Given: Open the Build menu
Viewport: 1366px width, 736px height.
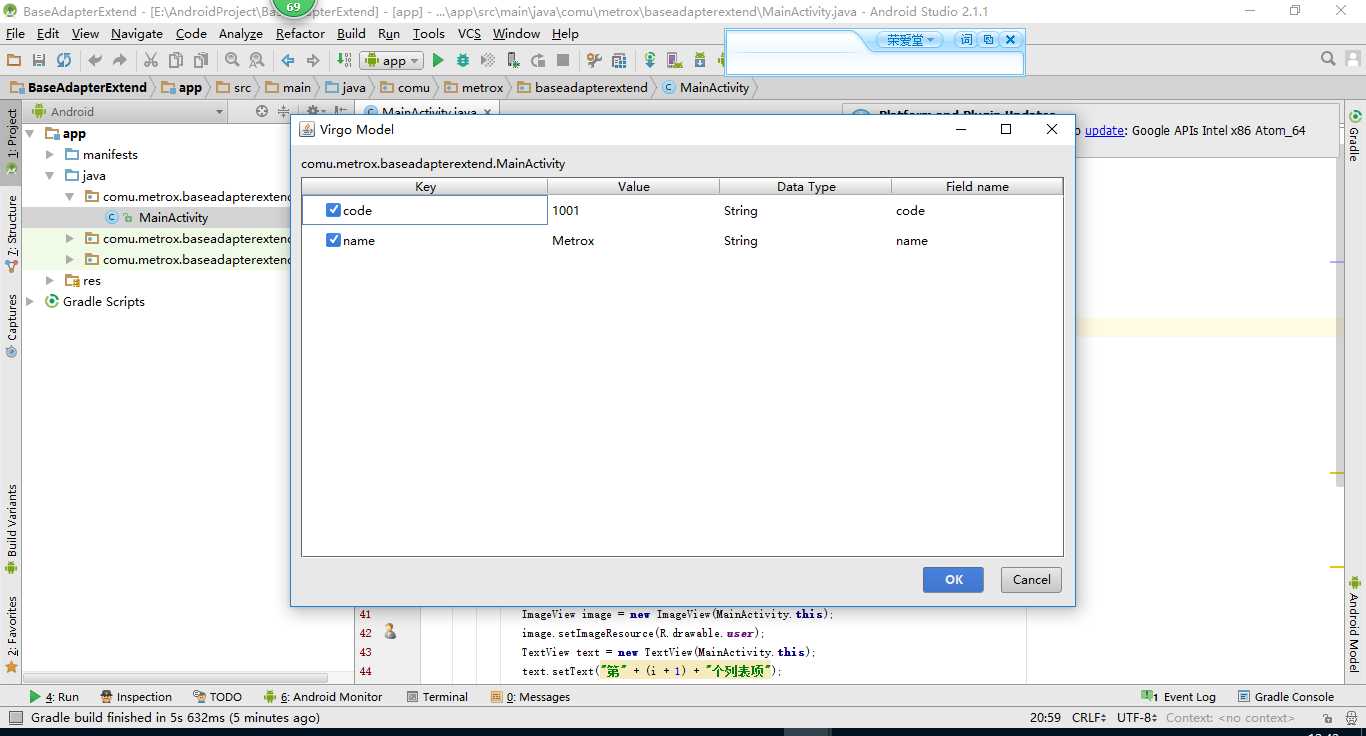Looking at the screenshot, I should (x=351, y=33).
